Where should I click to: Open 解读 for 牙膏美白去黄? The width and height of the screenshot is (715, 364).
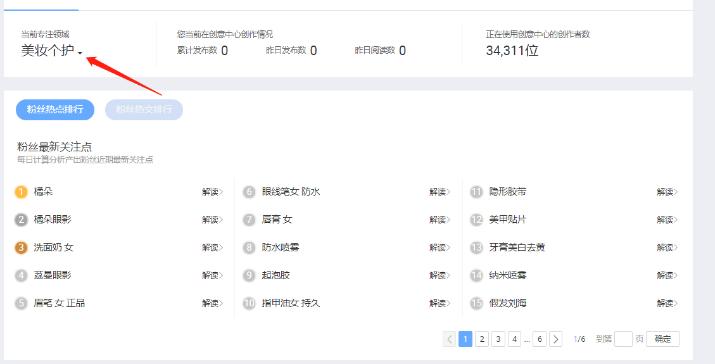(667, 248)
